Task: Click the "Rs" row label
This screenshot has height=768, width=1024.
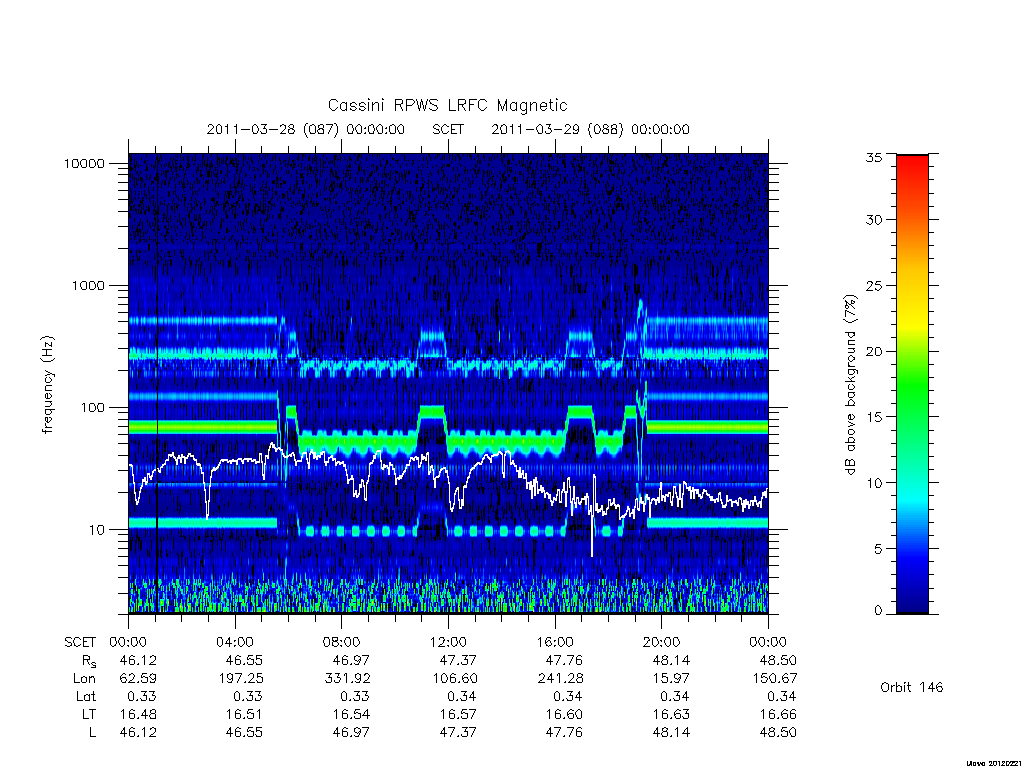Action: pos(89,661)
